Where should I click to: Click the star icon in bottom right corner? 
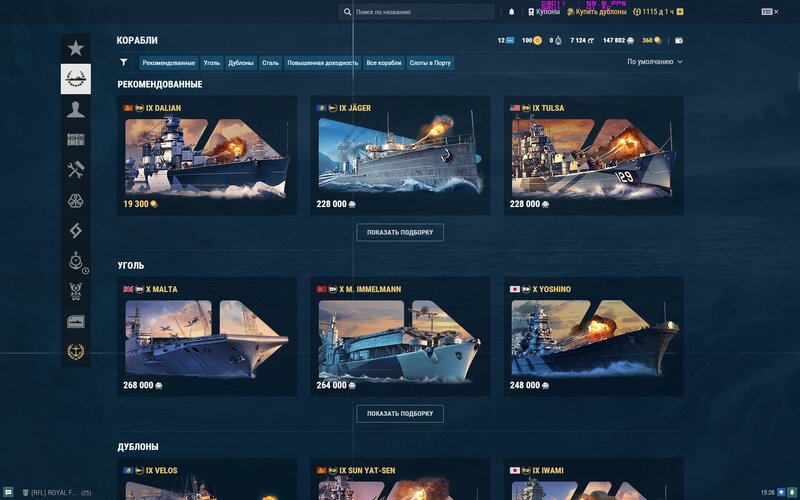point(781,492)
